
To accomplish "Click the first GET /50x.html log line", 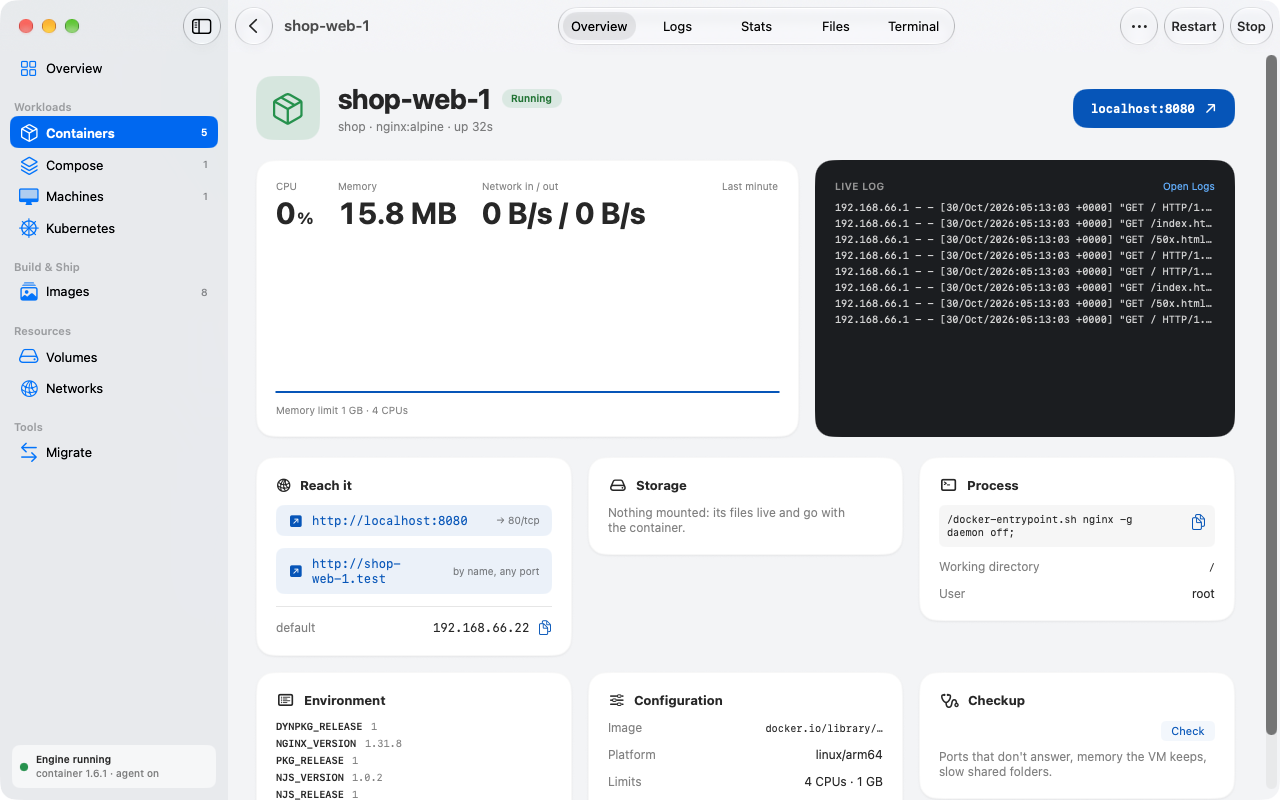I will click(1024, 240).
